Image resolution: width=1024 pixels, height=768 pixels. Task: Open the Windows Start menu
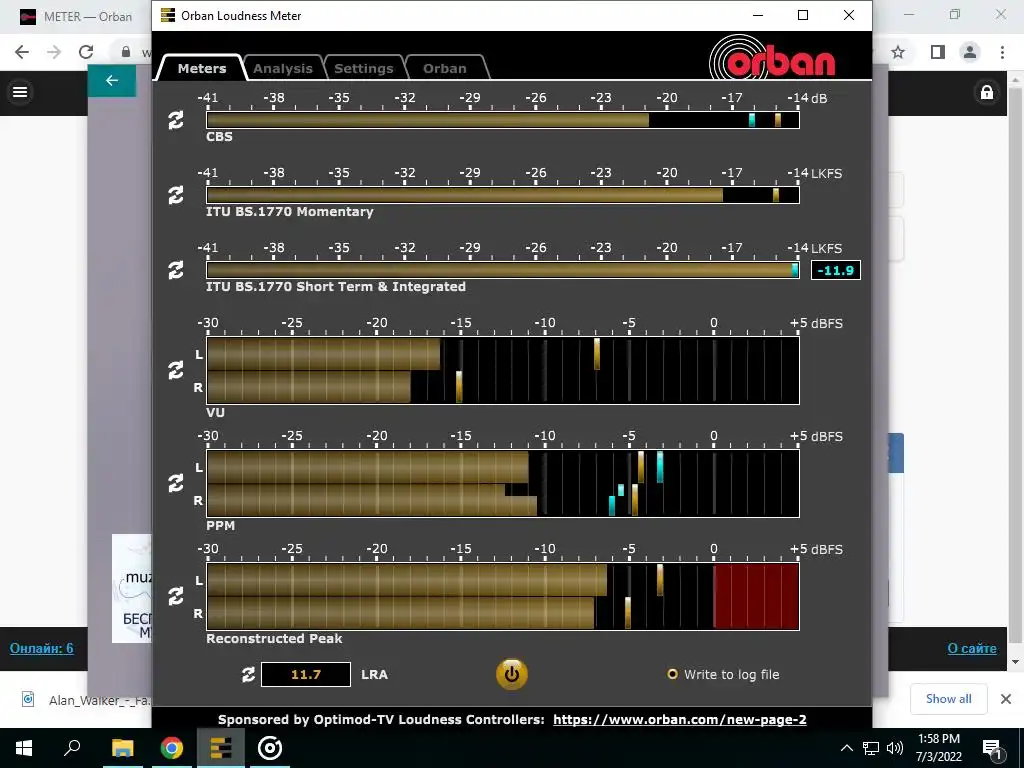(24, 748)
